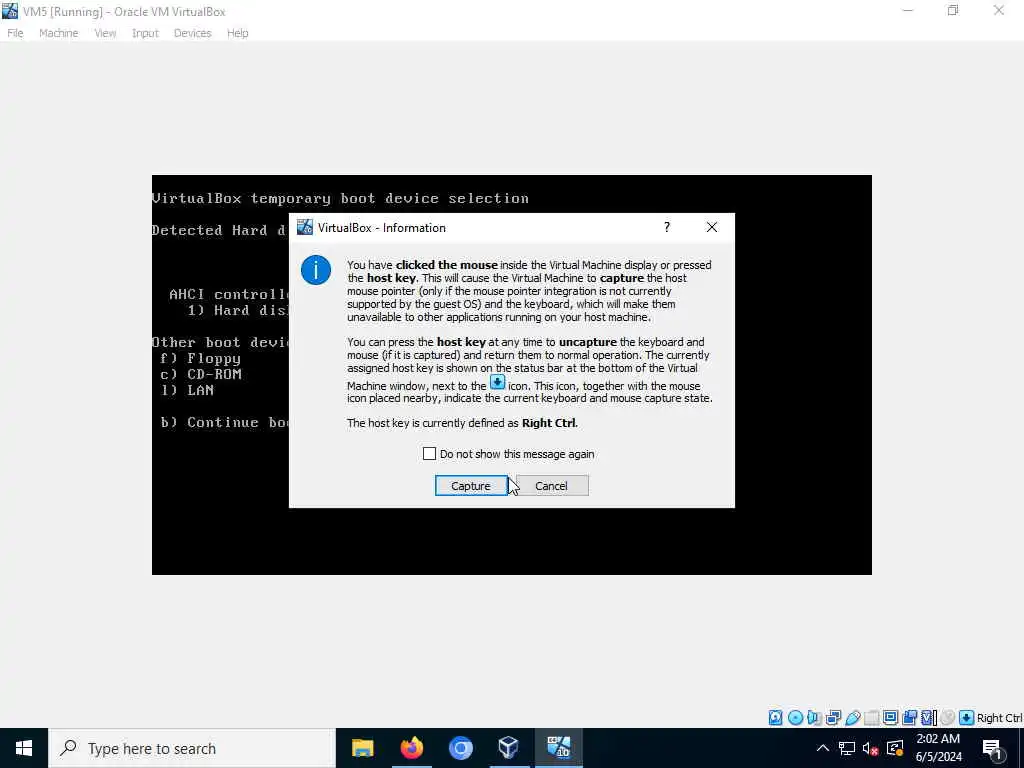Image resolution: width=1024 pixels, height=768 pixels.
Task: Click the VirtualBox icon in the window title bar
Action: pyautogui.click(x=10, y=11)
